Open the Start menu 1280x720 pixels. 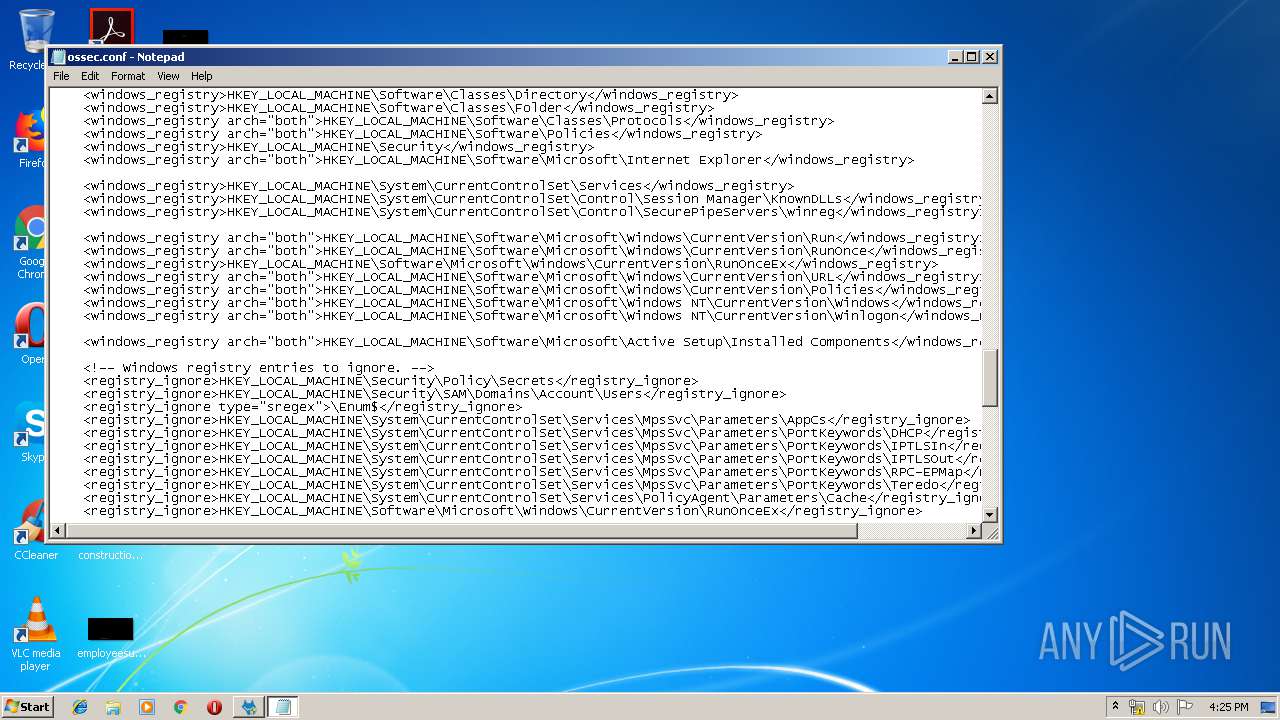pos(28,706)
